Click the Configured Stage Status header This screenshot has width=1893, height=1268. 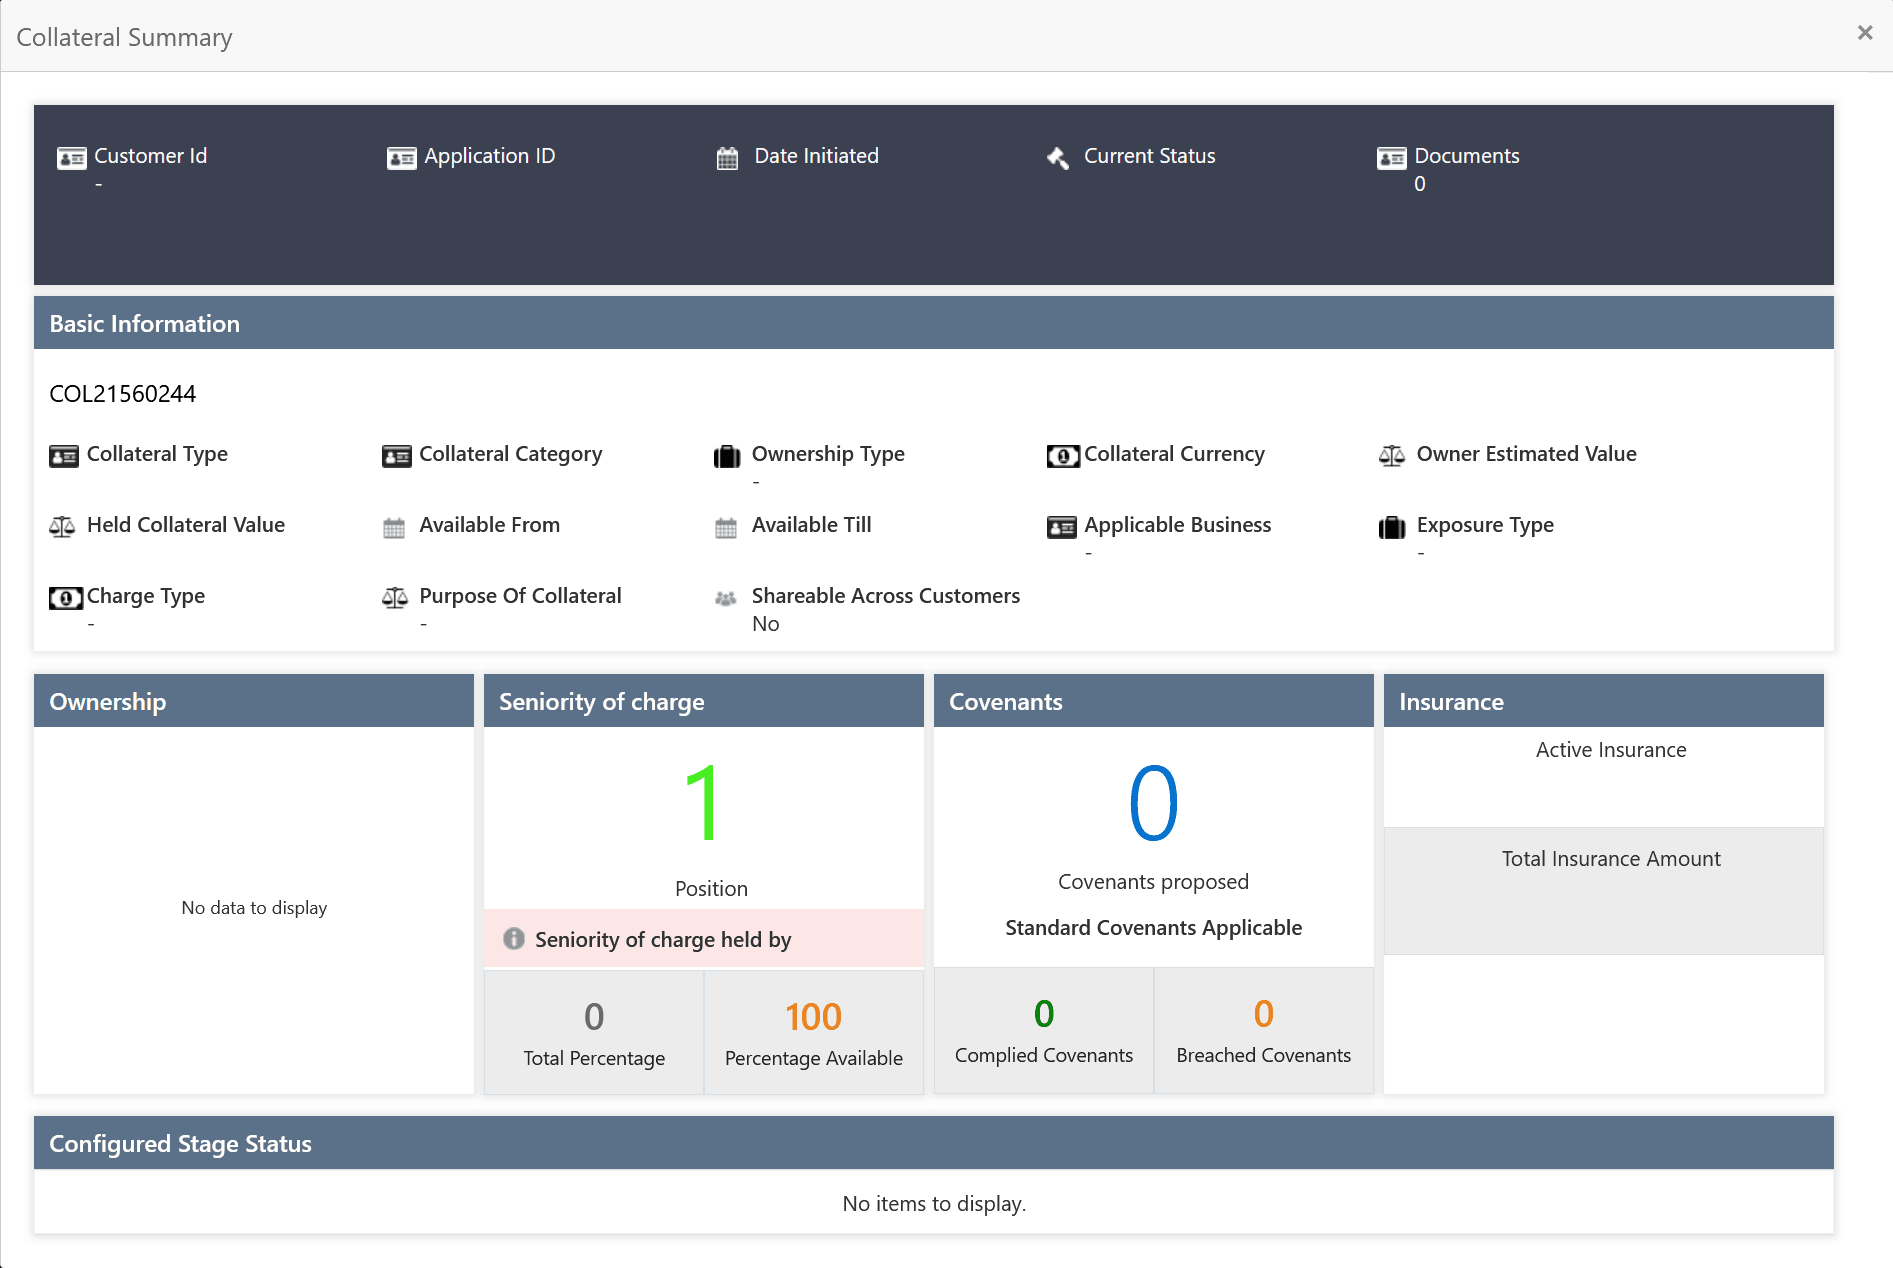tap(934, 1143)
